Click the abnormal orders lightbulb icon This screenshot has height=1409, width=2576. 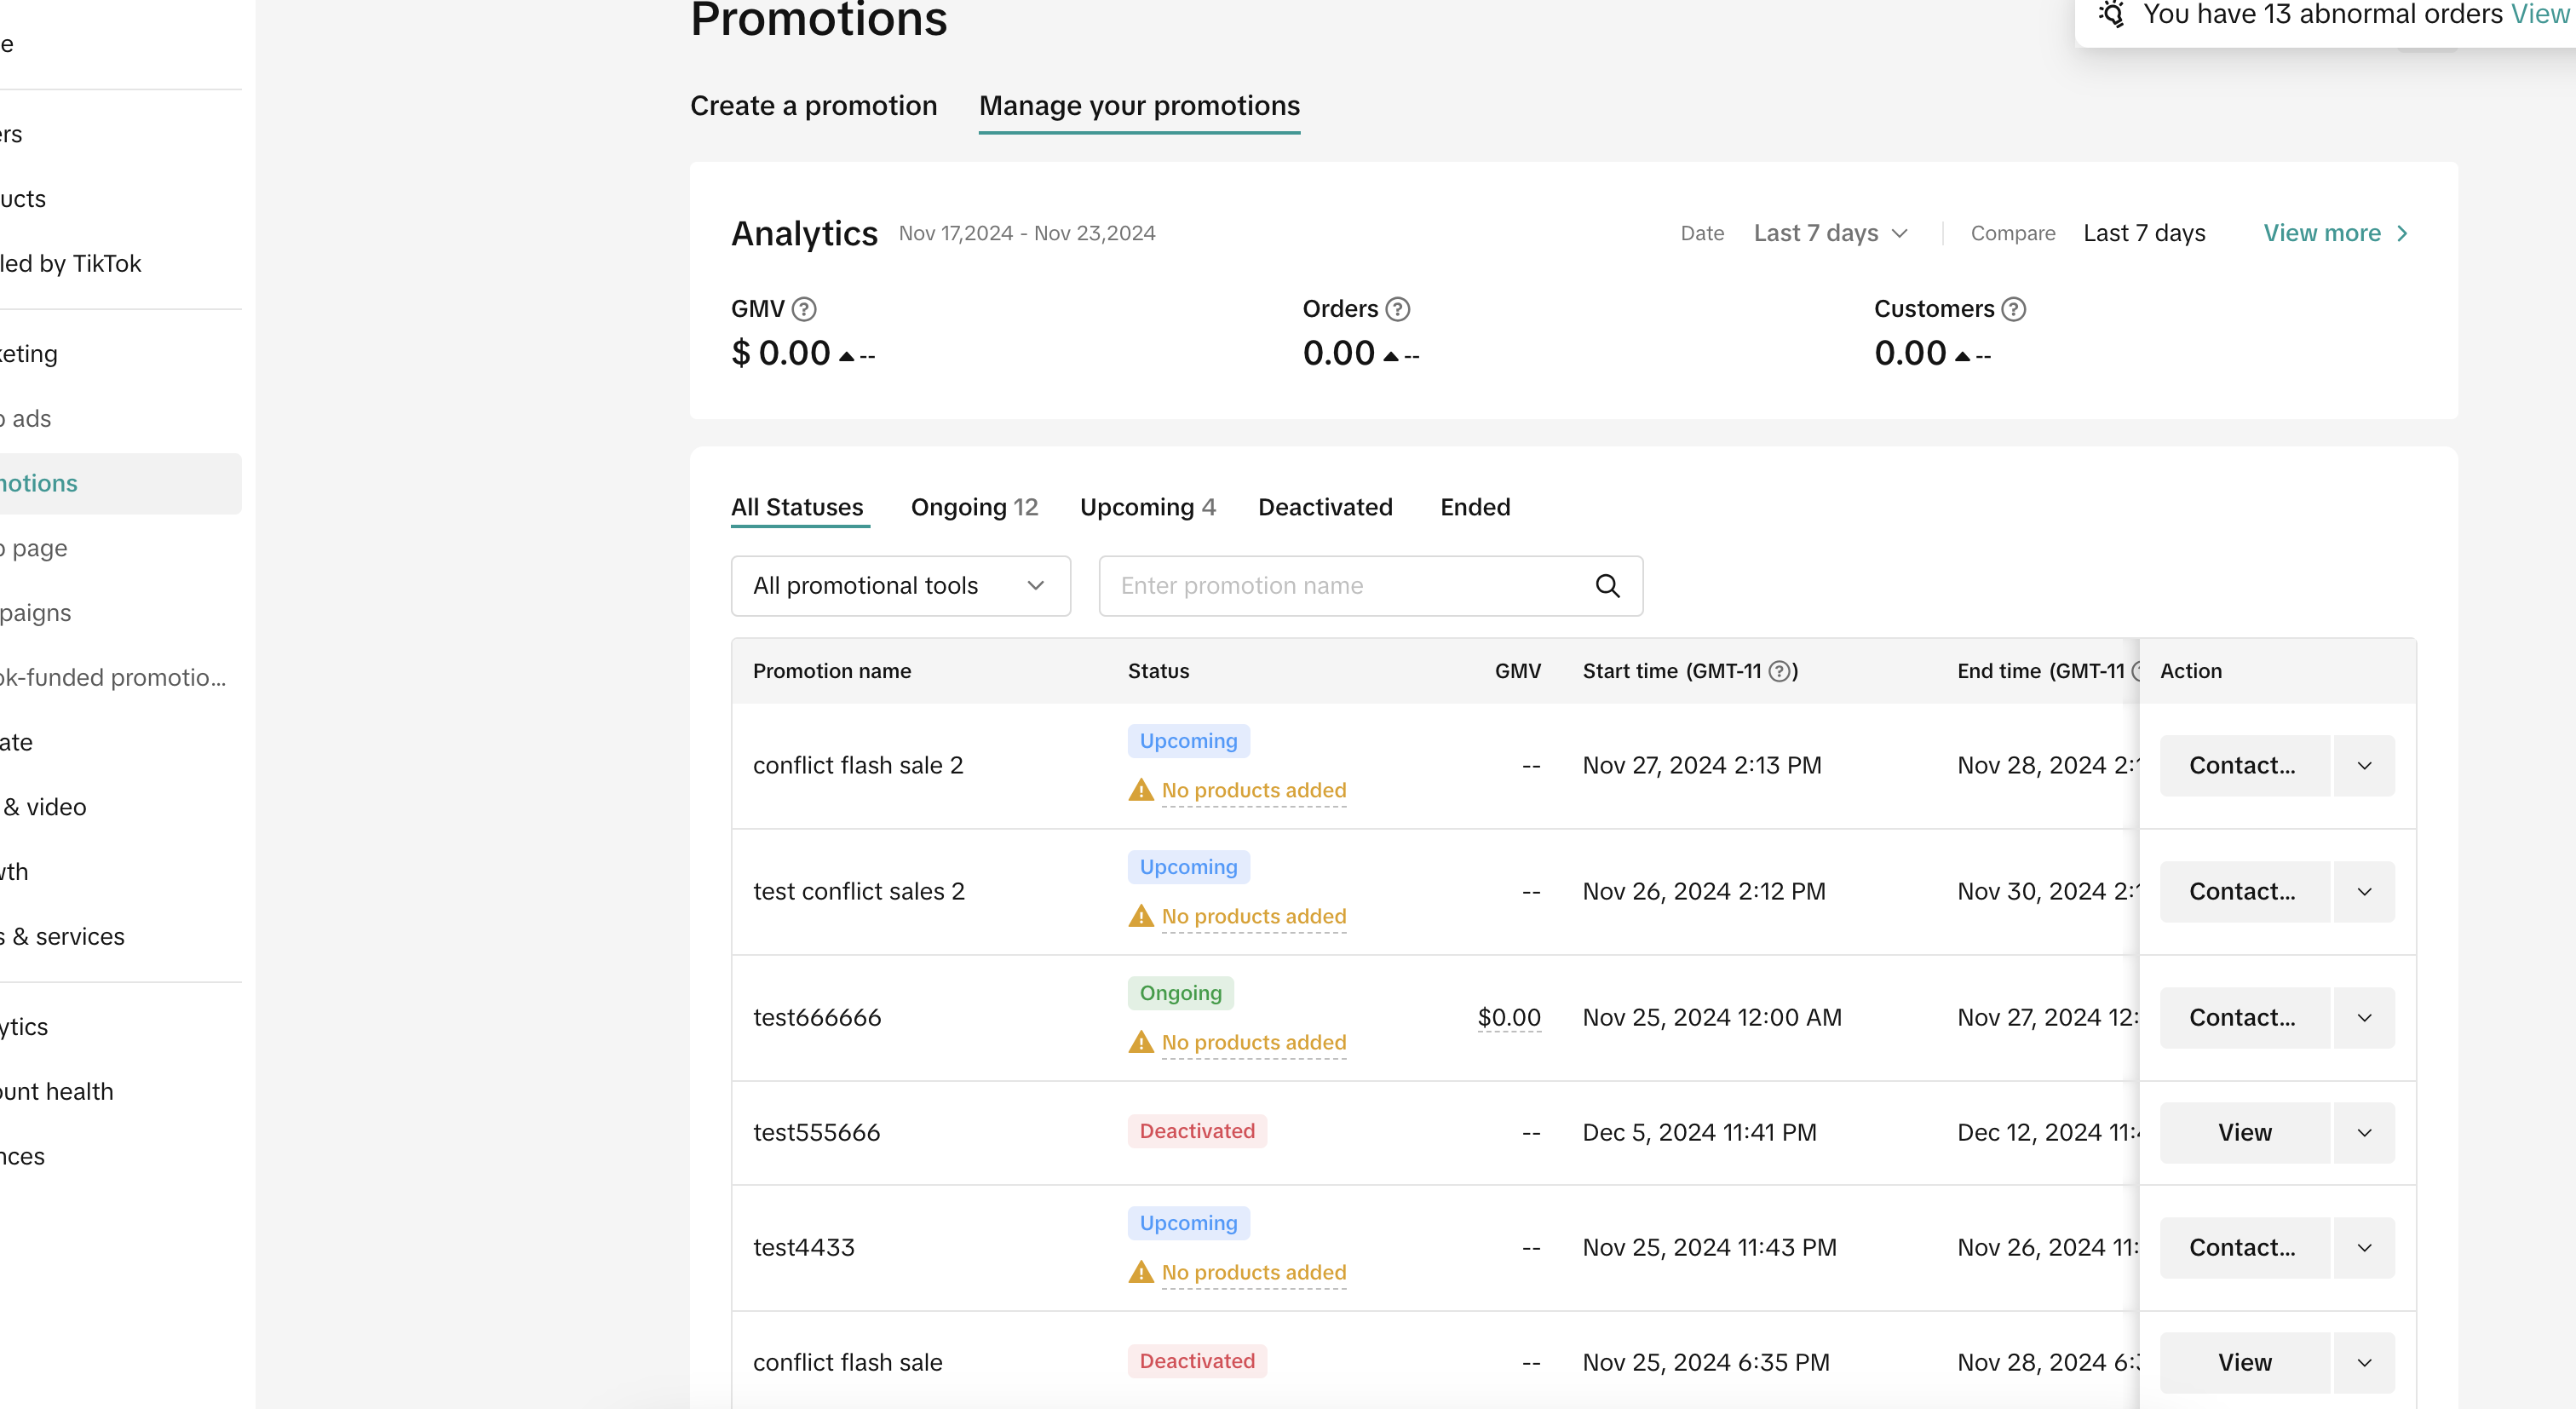click(2111, 14)
